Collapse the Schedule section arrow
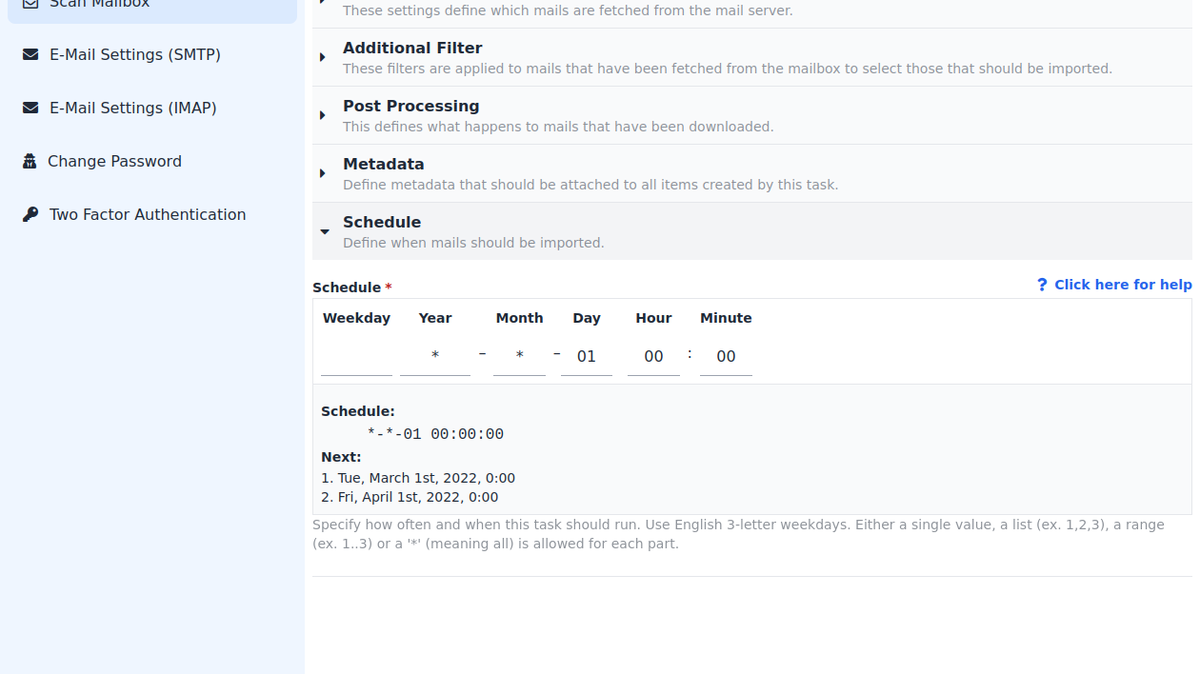The height and width of the screenshot is (674, 1200). pos(324,232)
